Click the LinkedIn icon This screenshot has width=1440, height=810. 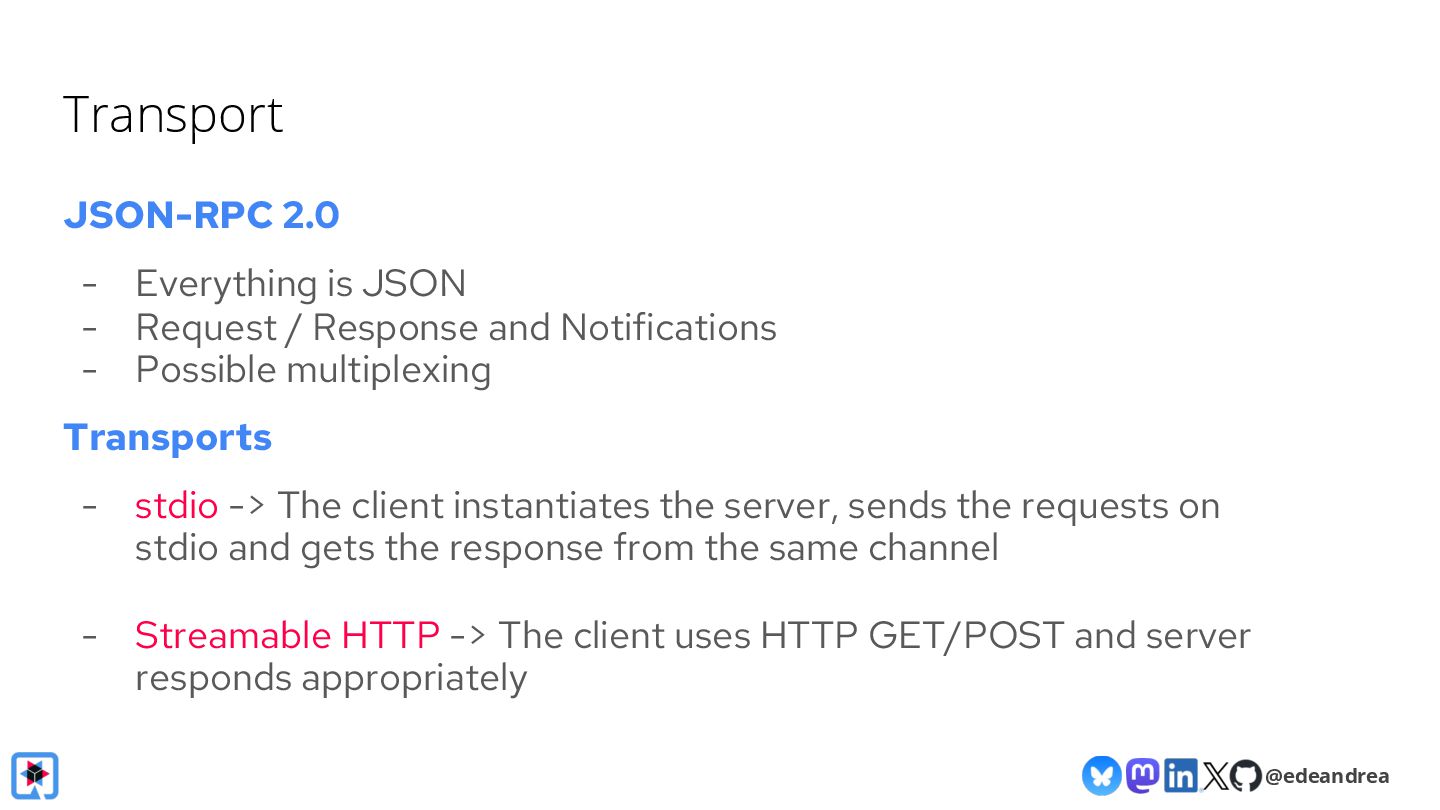(x=1180, y=775)
